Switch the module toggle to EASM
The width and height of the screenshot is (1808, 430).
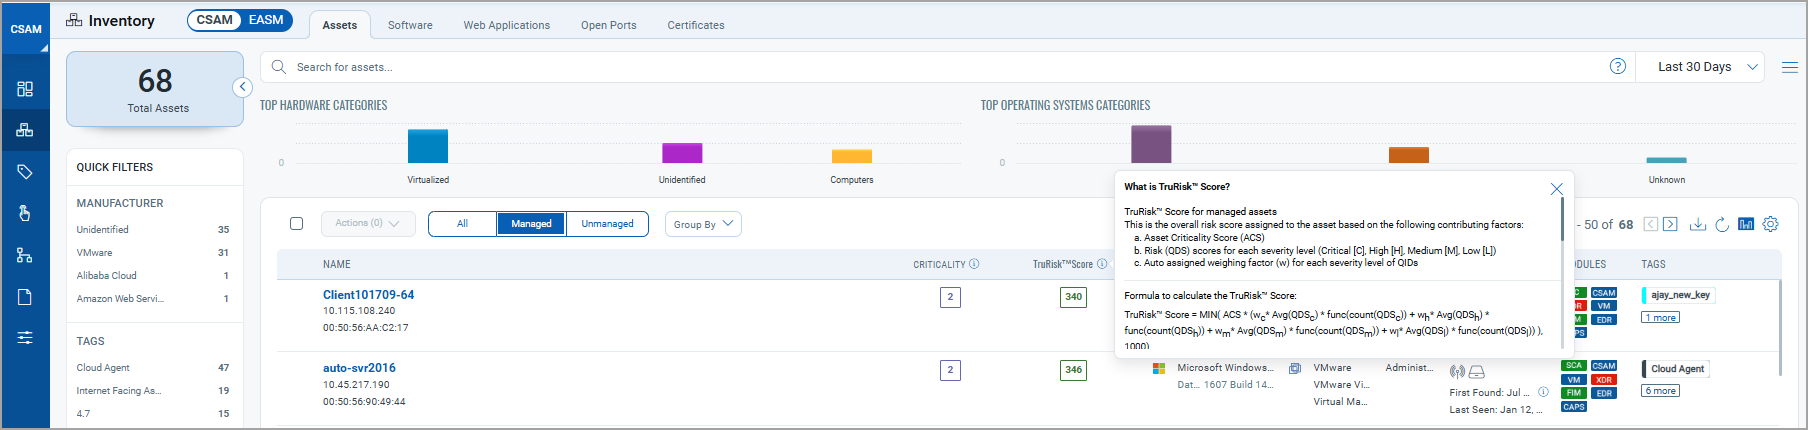(266, 20)
